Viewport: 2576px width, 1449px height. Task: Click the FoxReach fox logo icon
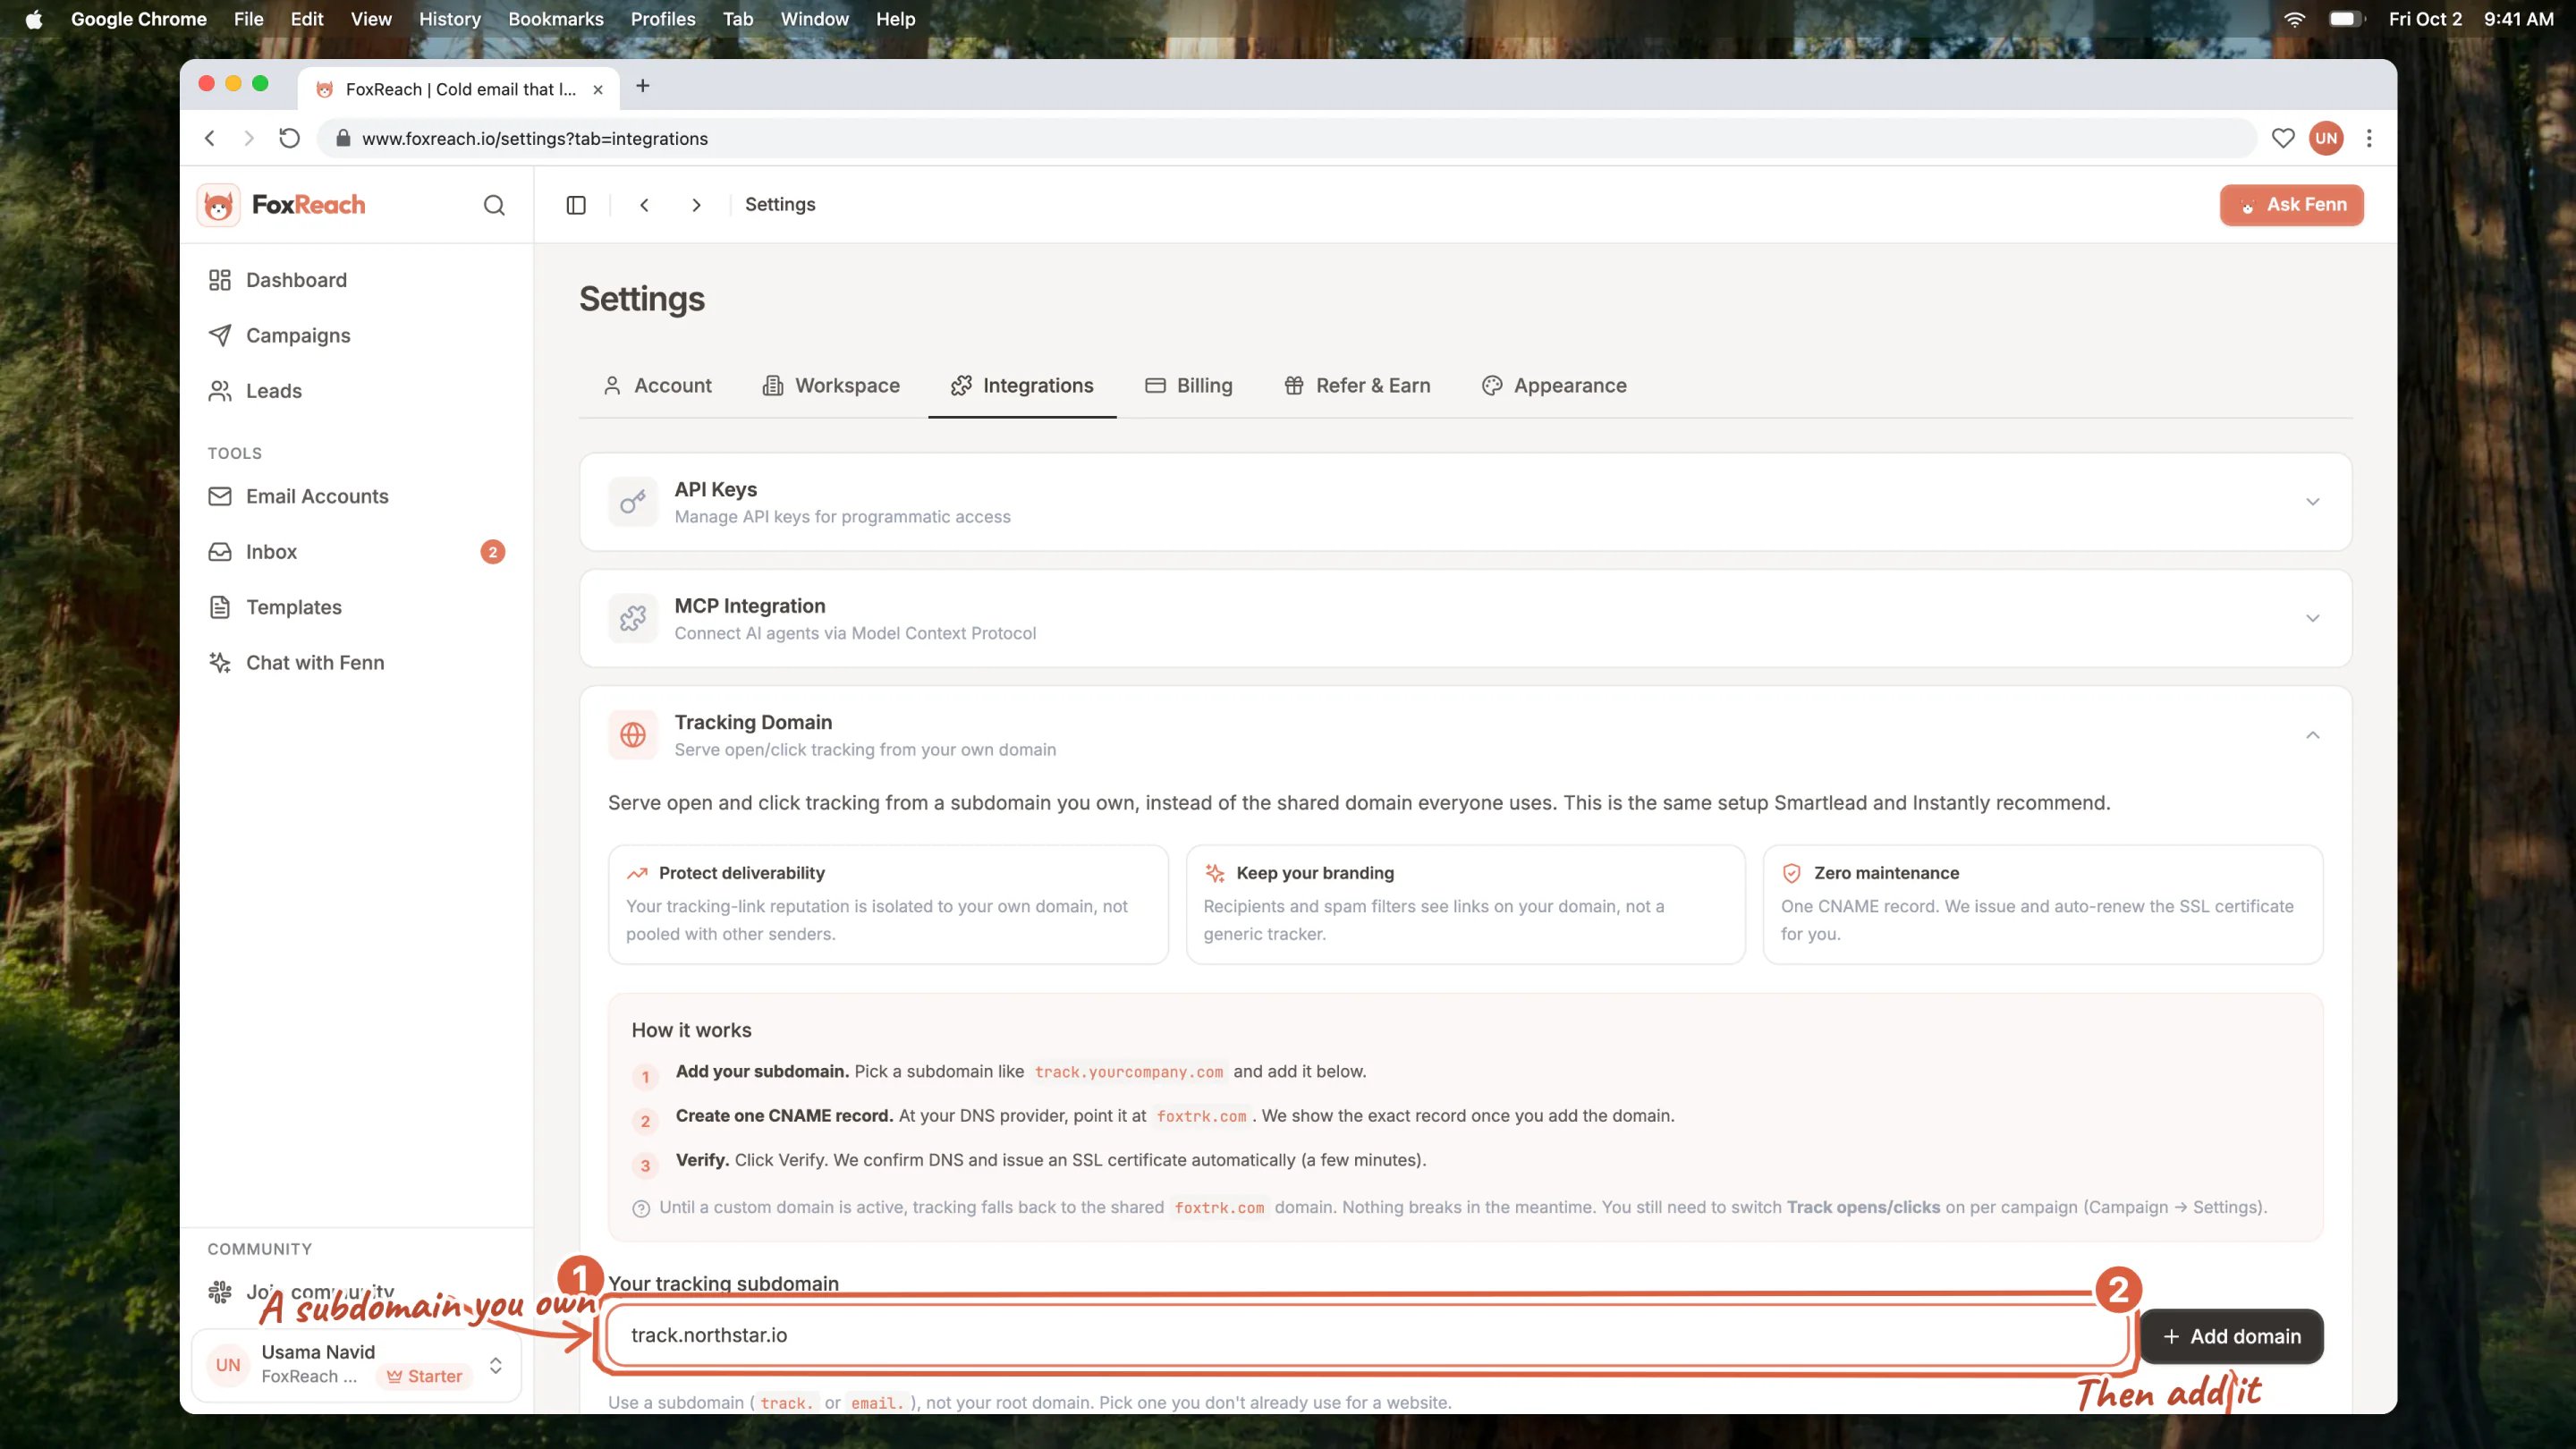point(218,205)
